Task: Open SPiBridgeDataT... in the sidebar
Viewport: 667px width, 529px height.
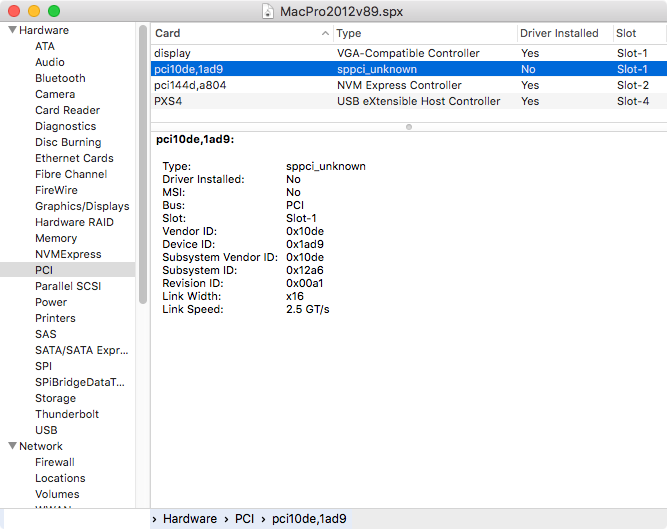Action: coord(80,382)
